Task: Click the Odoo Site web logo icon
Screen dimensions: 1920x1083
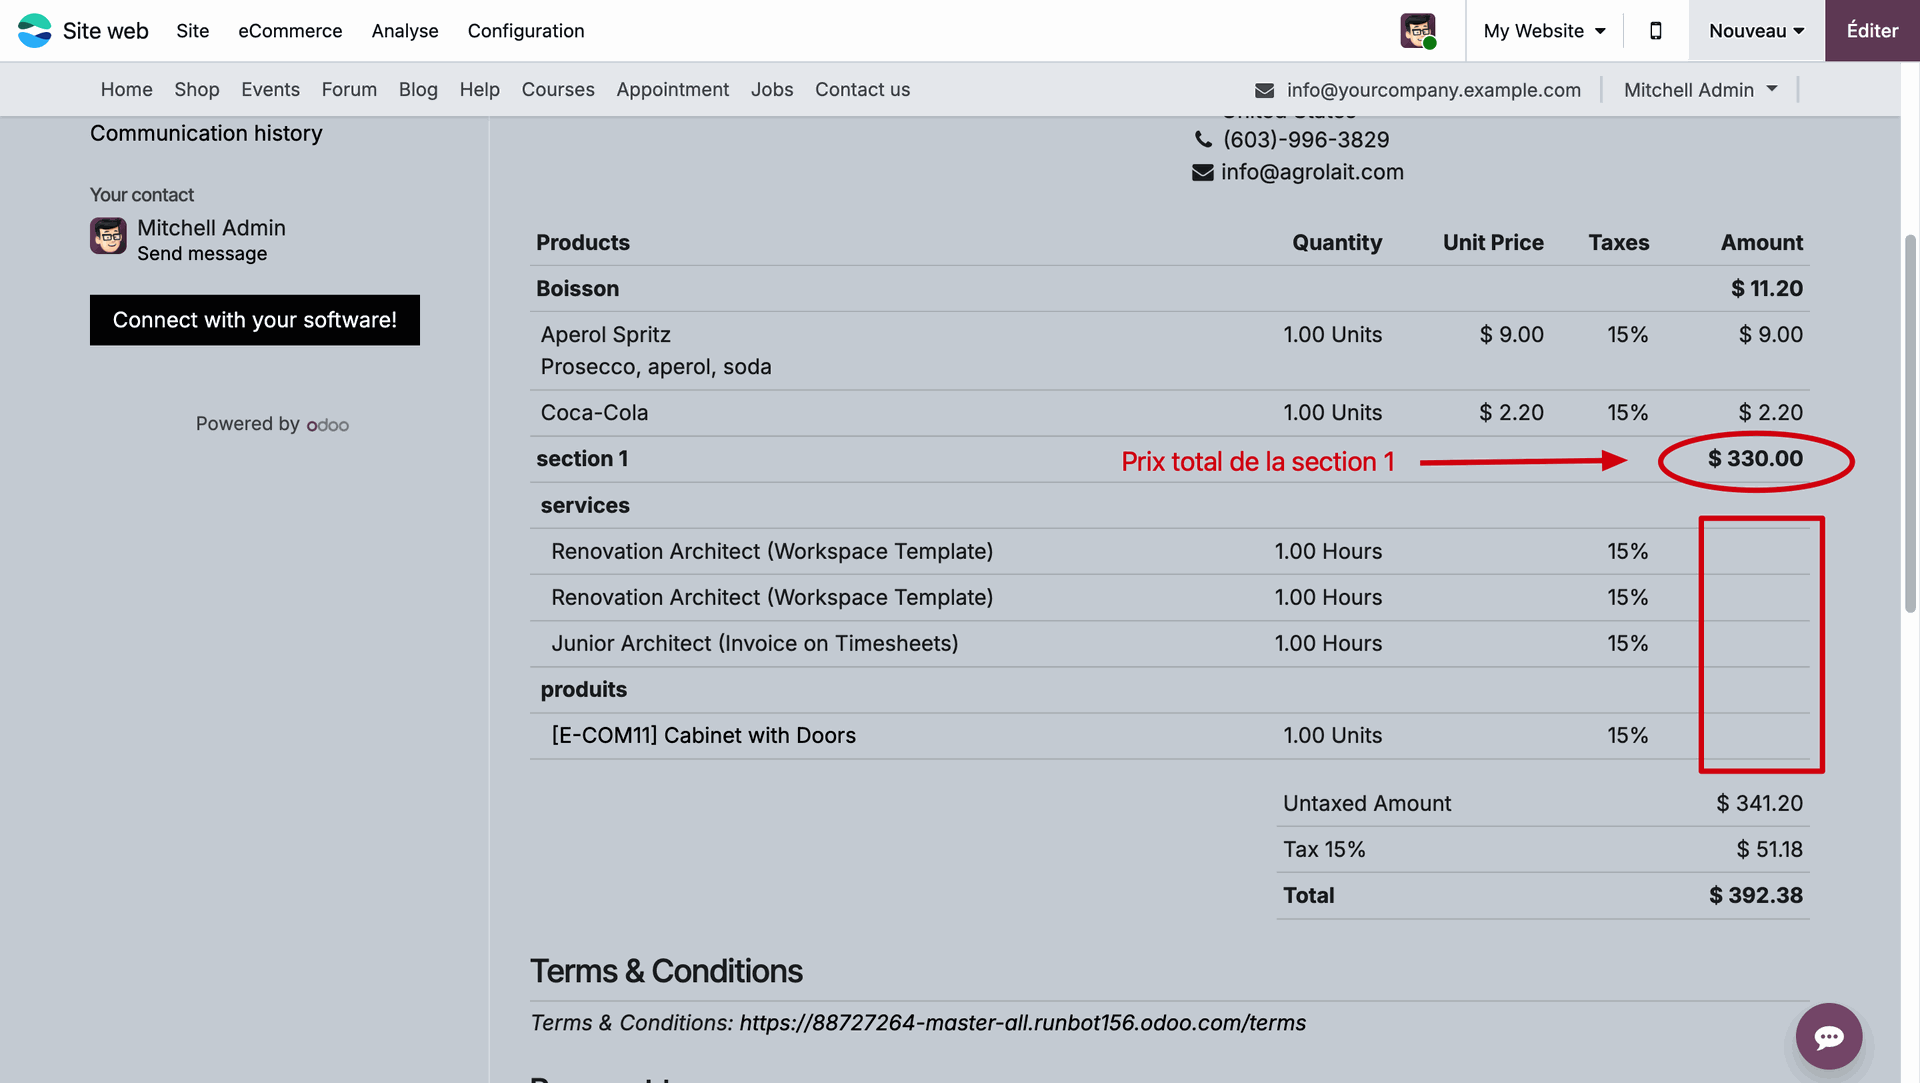Action: pos(35,31)
